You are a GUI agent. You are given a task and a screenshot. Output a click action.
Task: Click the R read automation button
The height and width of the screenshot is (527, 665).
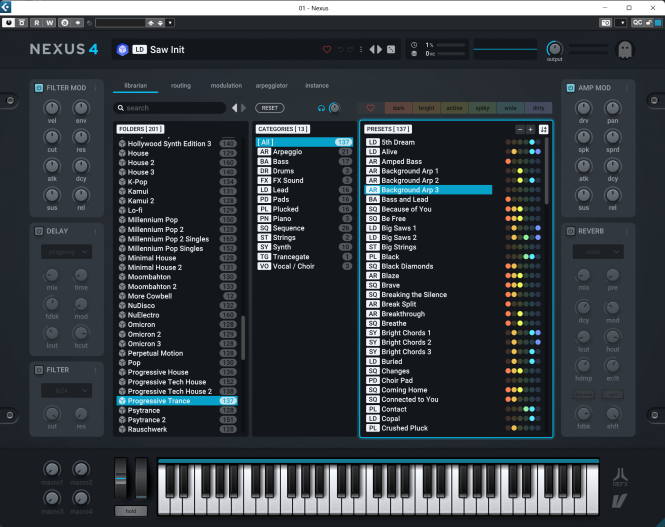pyautogui.click(x=37, y=23)
